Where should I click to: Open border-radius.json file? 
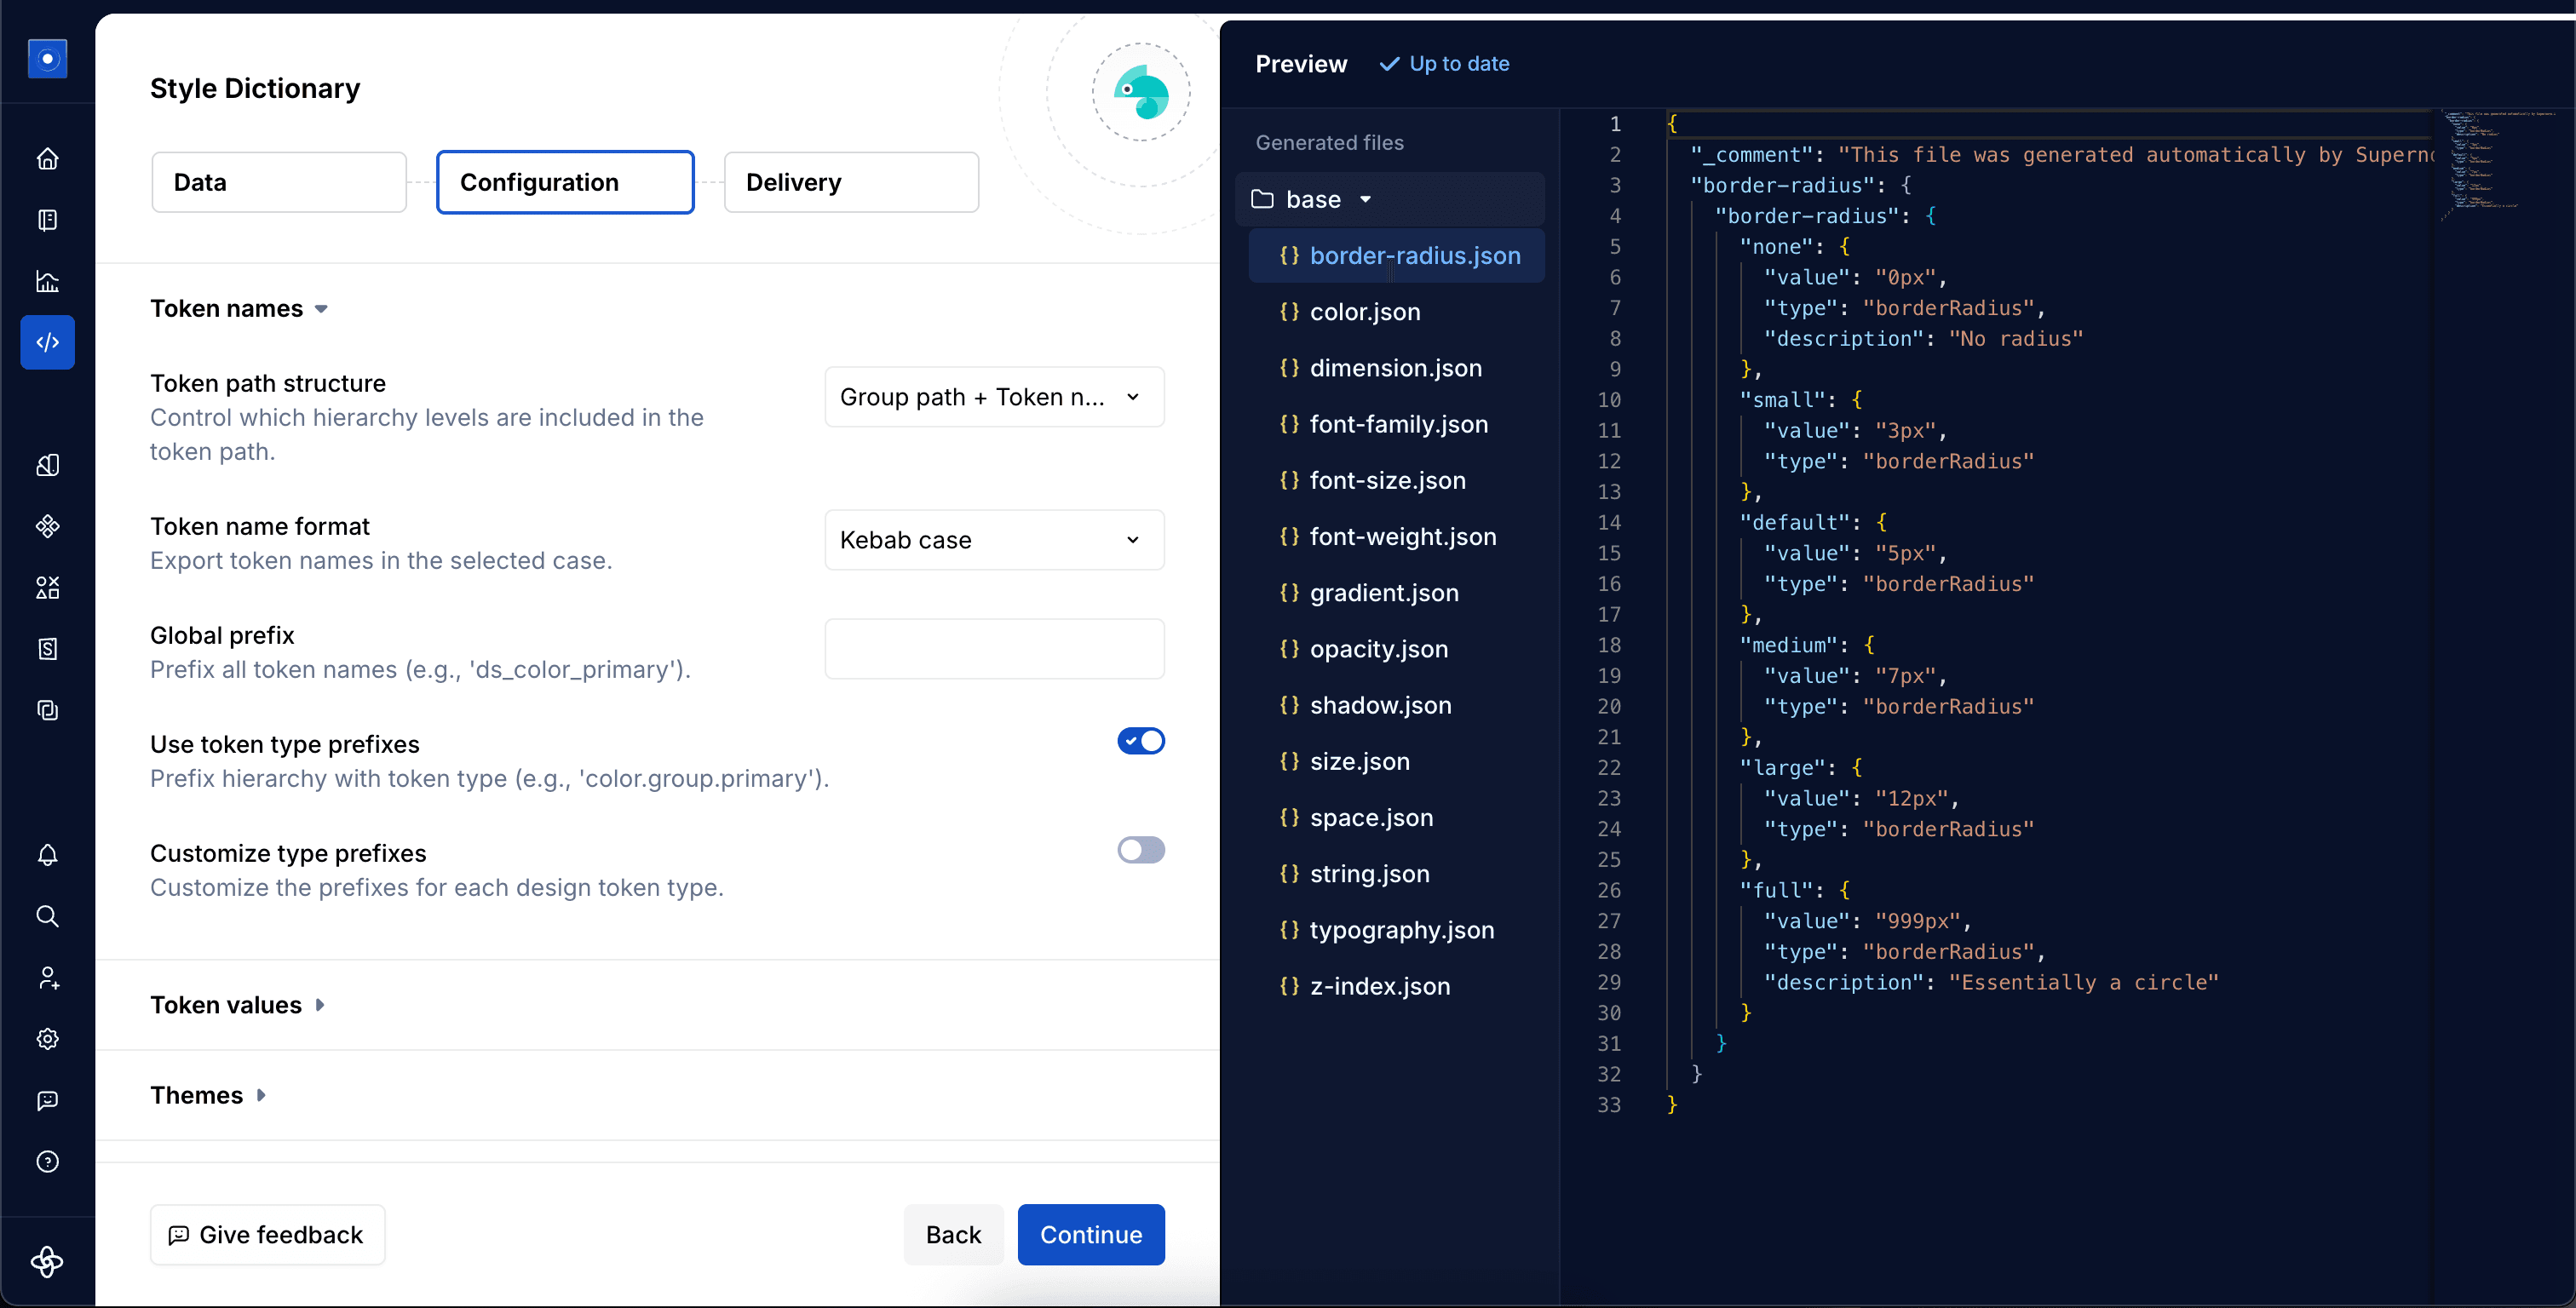tap(1396, 255)
